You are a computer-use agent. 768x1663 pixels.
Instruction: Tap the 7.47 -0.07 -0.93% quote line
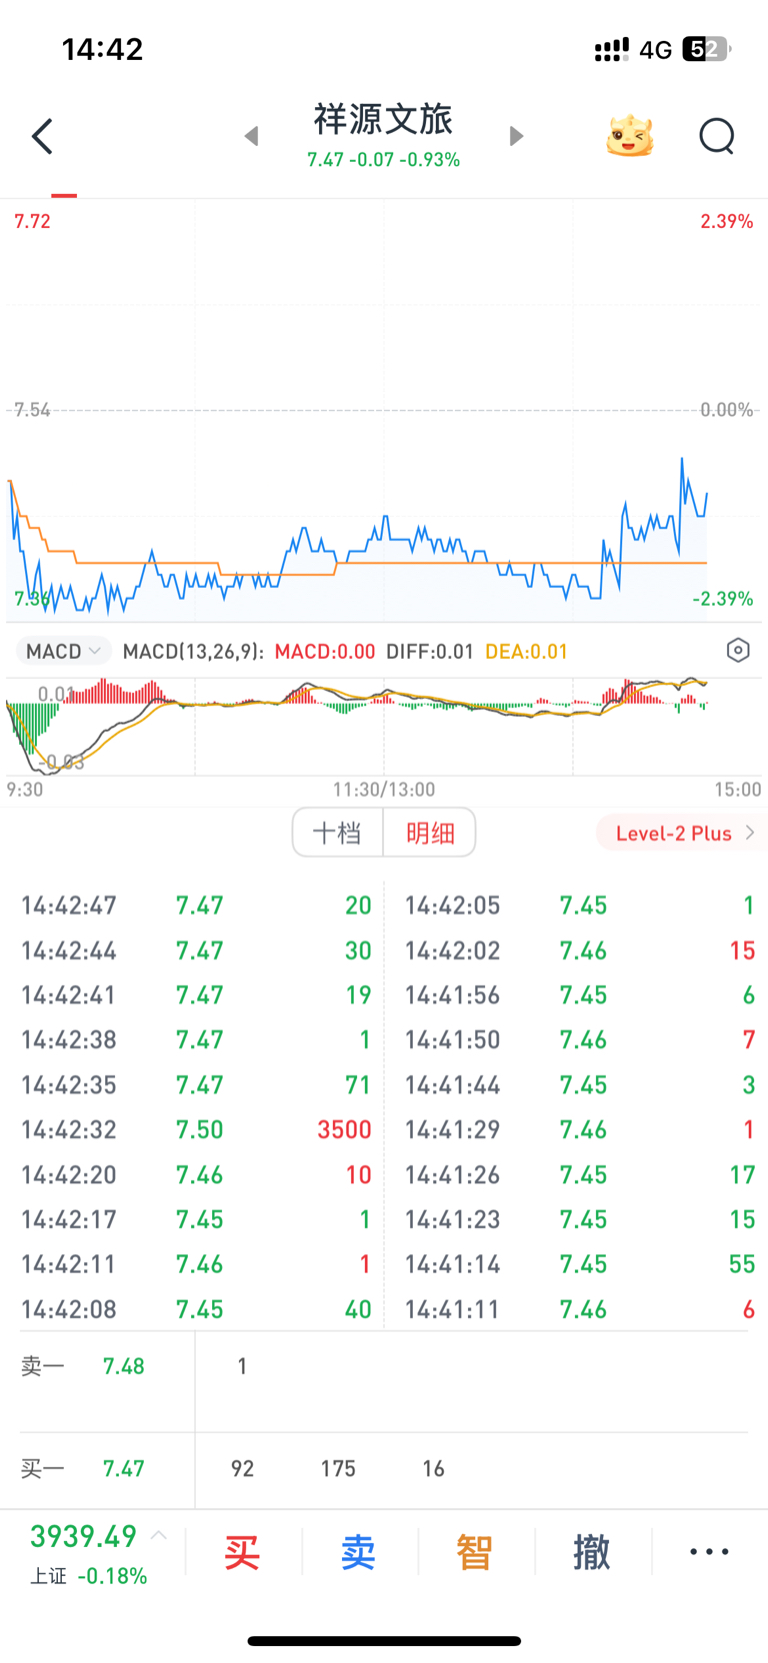tap(384, 160)
